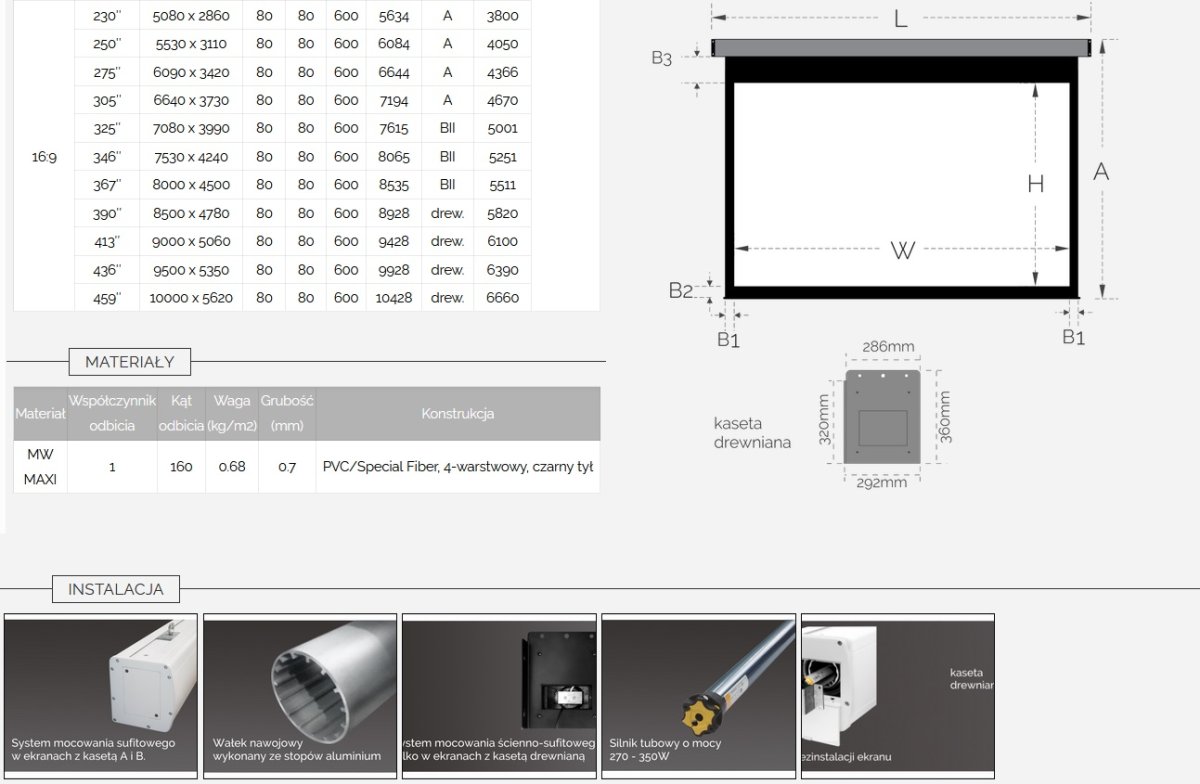Select the PVC/Special Fiber construction description

point(457,467)
